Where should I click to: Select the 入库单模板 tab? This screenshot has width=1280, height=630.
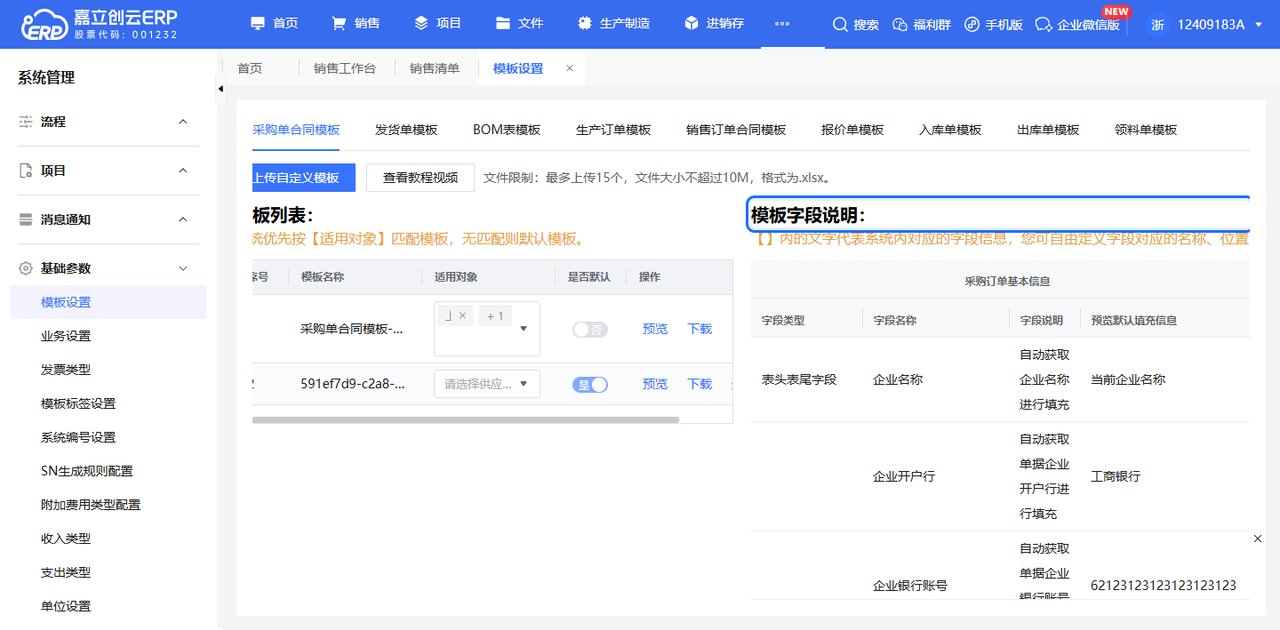click(x=950, y=130)
